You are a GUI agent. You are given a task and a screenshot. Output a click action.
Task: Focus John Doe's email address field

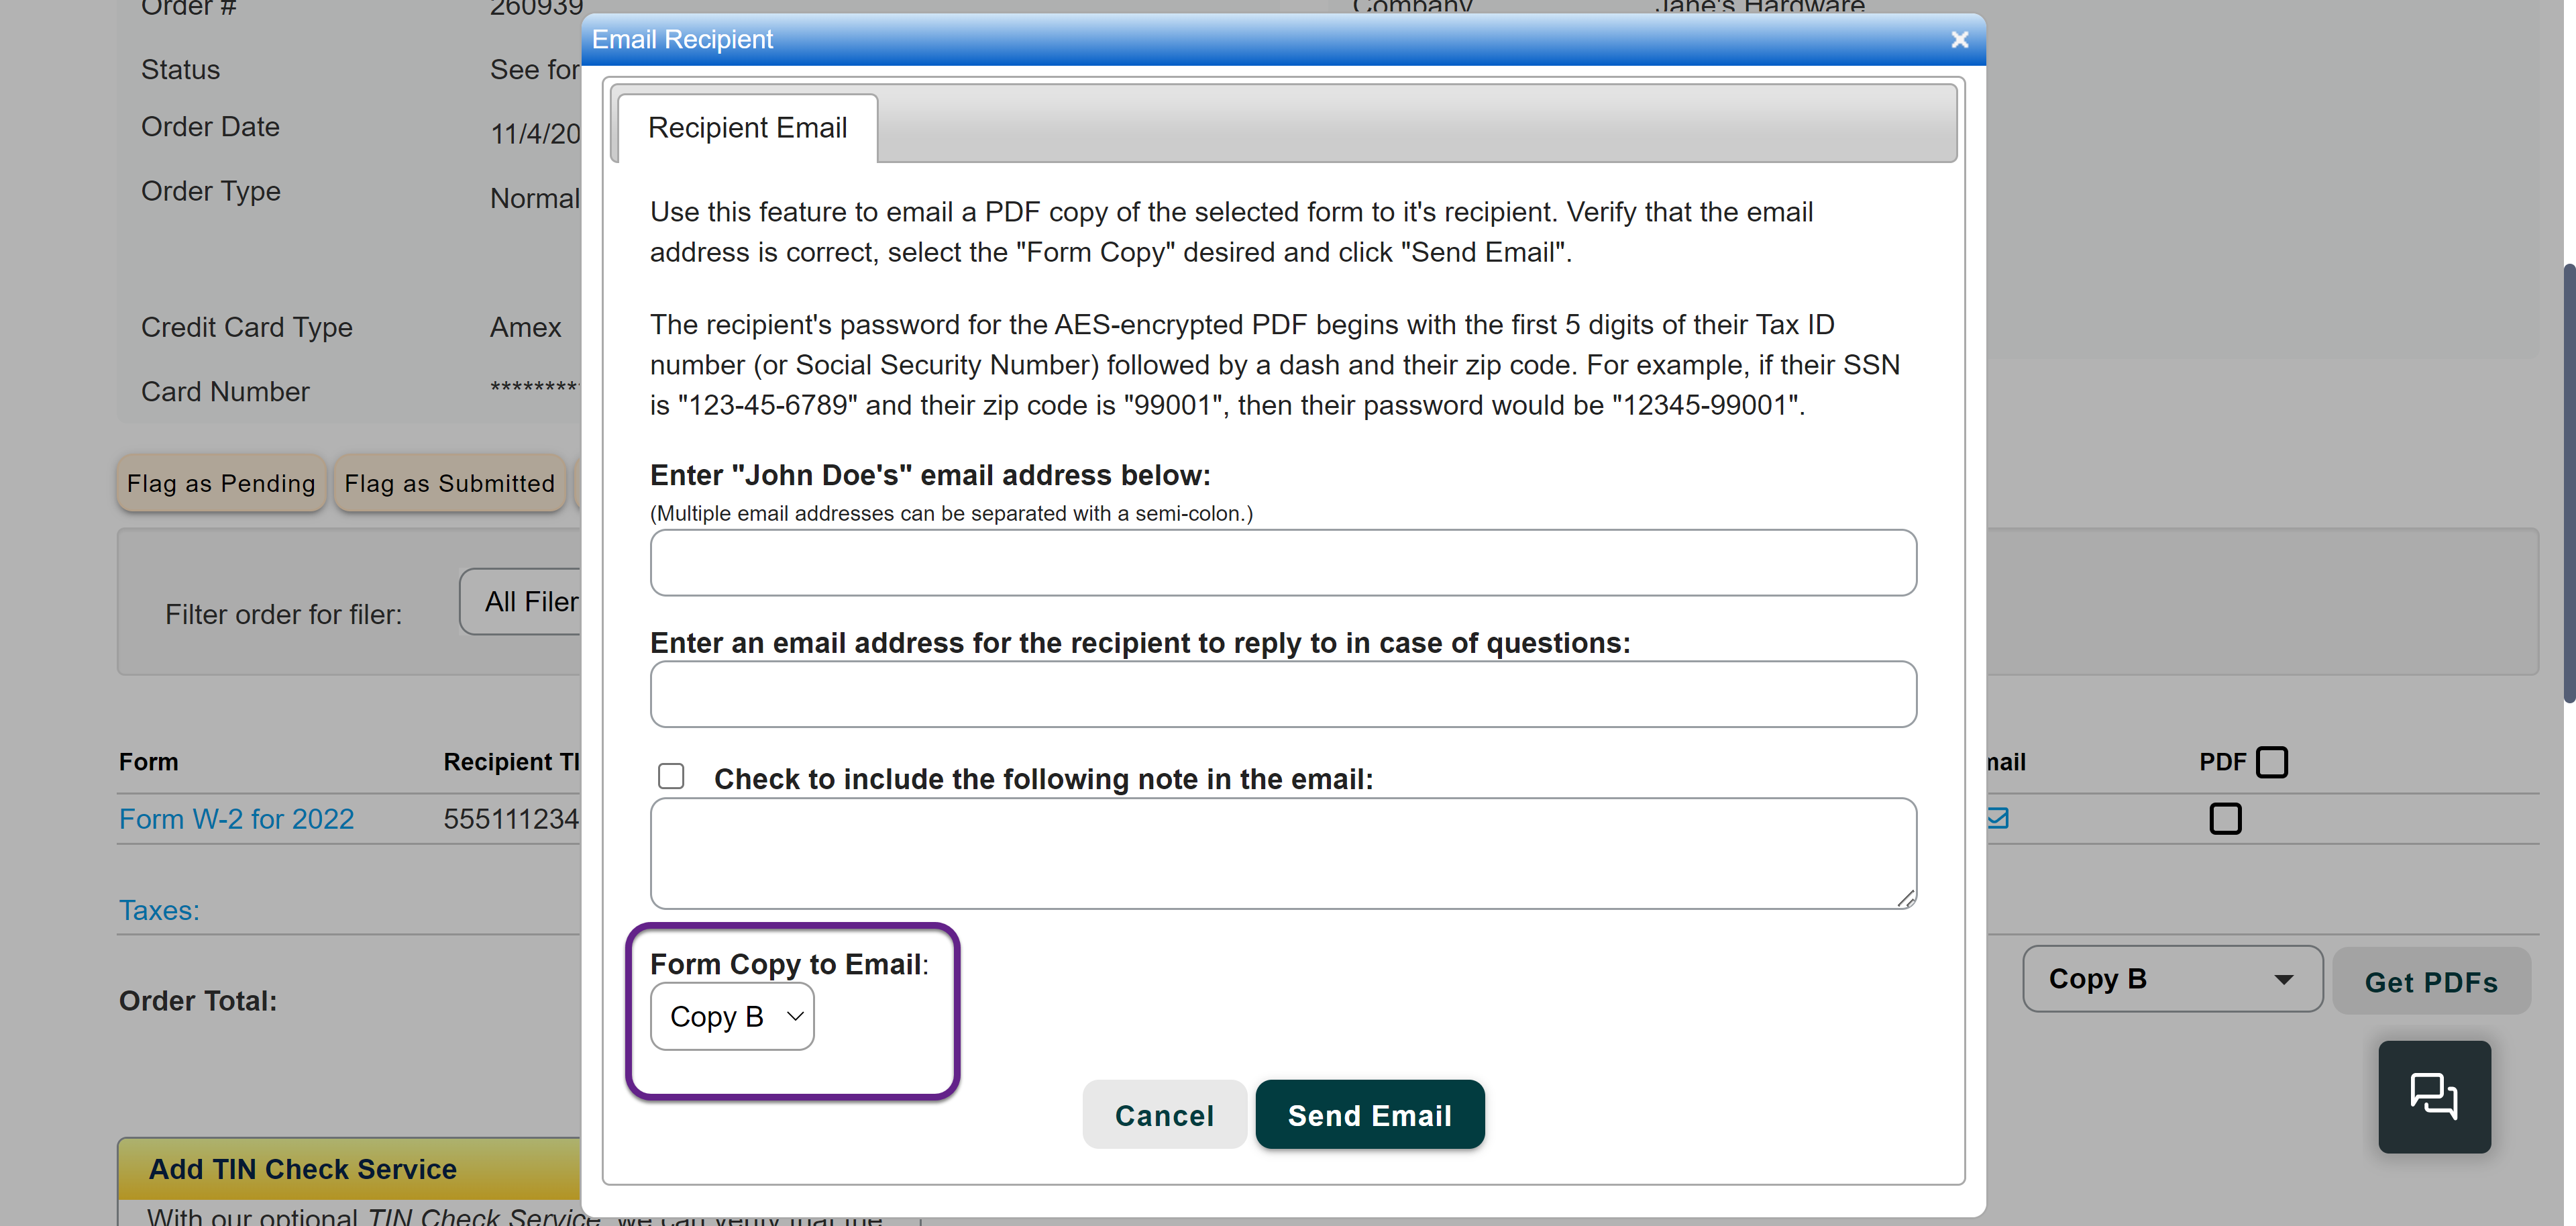(x=1283, y=563)
